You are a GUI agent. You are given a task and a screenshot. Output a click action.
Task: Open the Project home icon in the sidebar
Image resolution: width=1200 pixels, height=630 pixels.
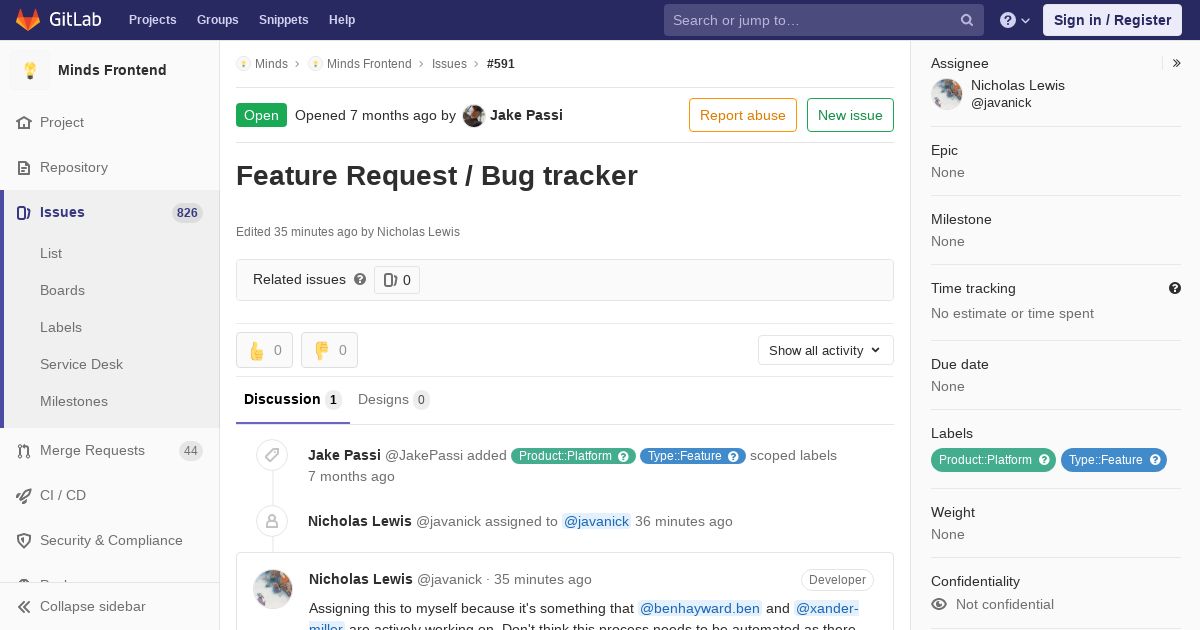(24, 123)
